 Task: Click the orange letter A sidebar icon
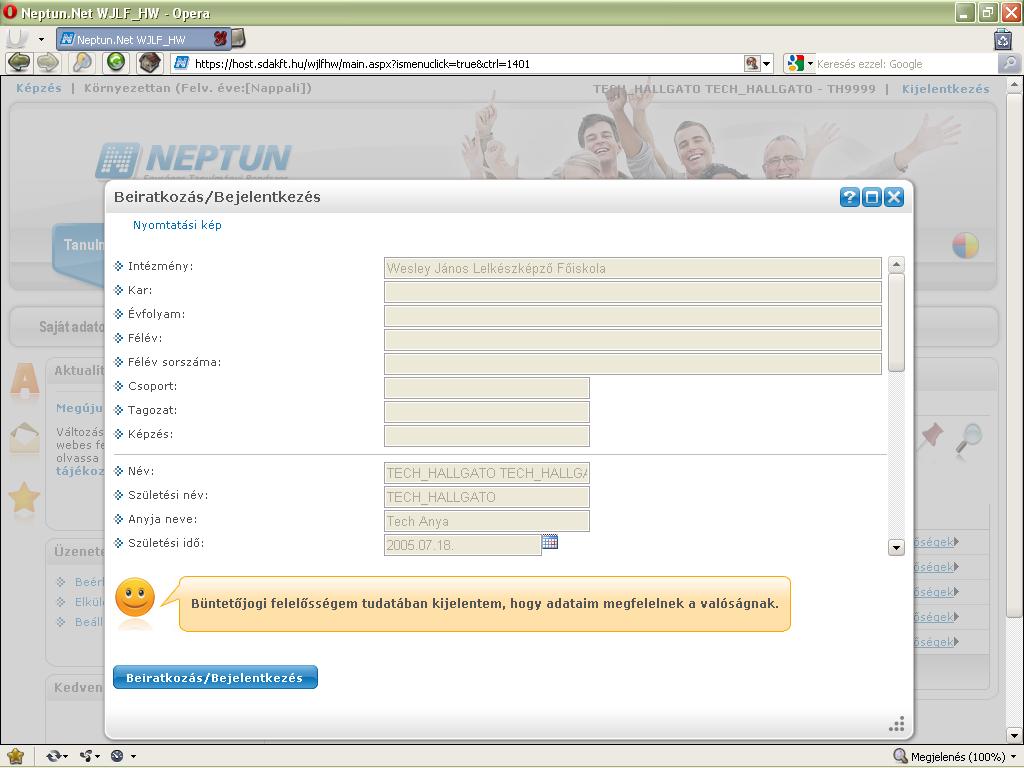point(25,380)
